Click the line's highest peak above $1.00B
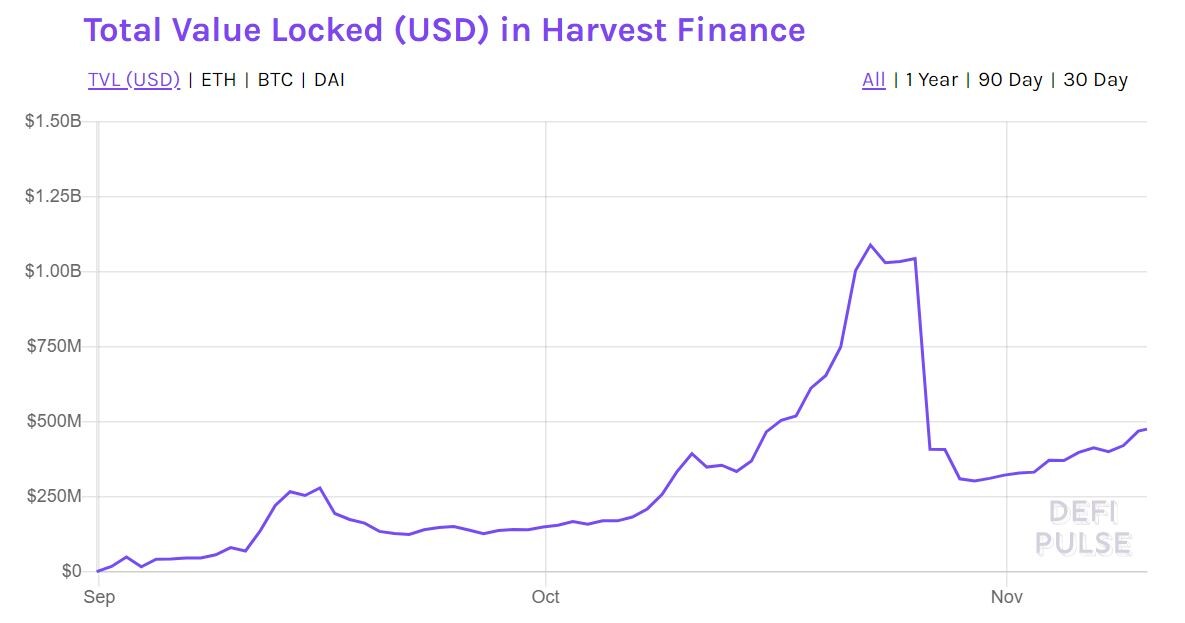The width and height of the screenshot is (1185, 623). click(871, 245)
